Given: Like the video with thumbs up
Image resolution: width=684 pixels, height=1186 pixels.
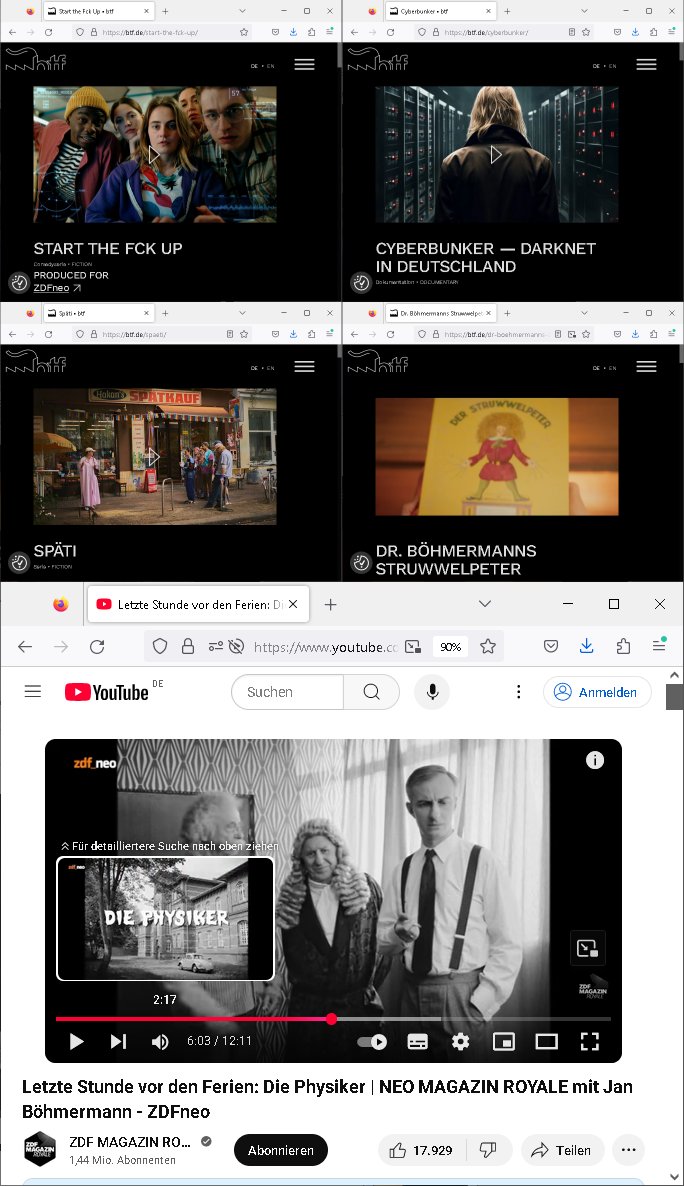Looking at the screenshot, I should 420,1150.
